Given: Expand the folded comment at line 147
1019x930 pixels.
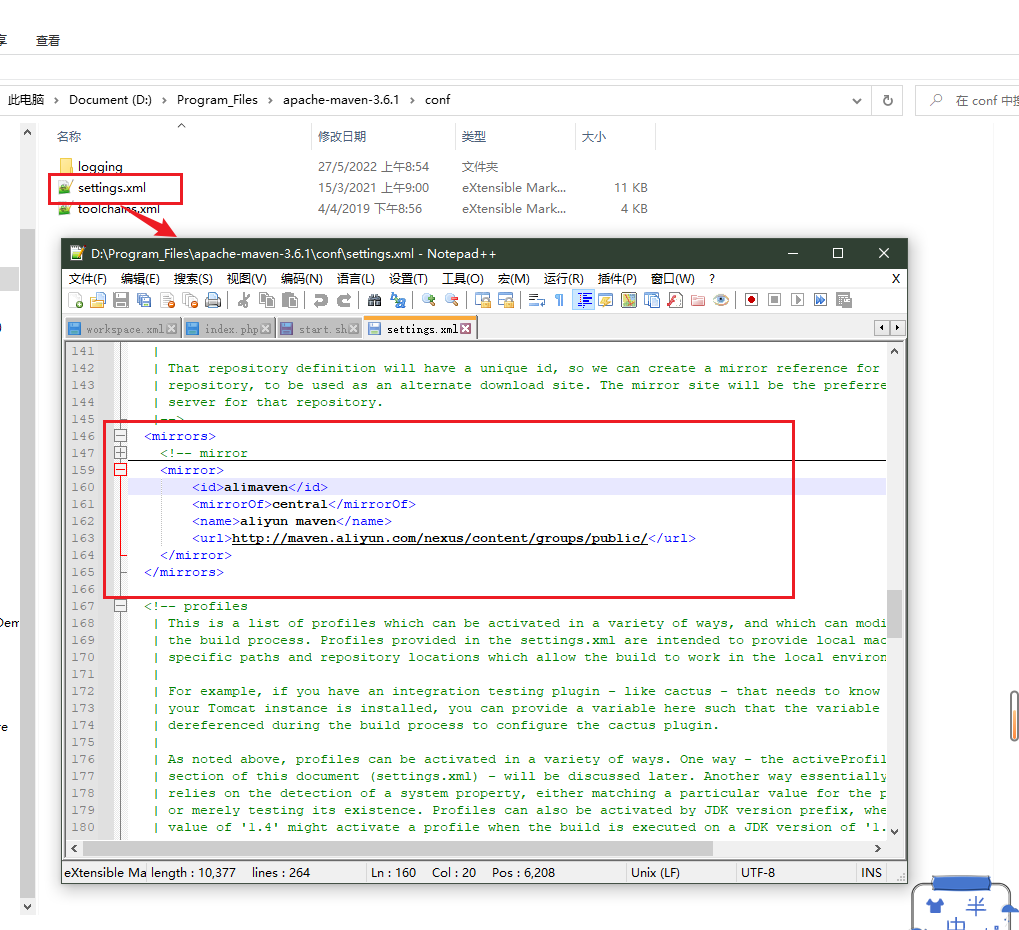Looking at the screenshot, I should pos(121,452).
